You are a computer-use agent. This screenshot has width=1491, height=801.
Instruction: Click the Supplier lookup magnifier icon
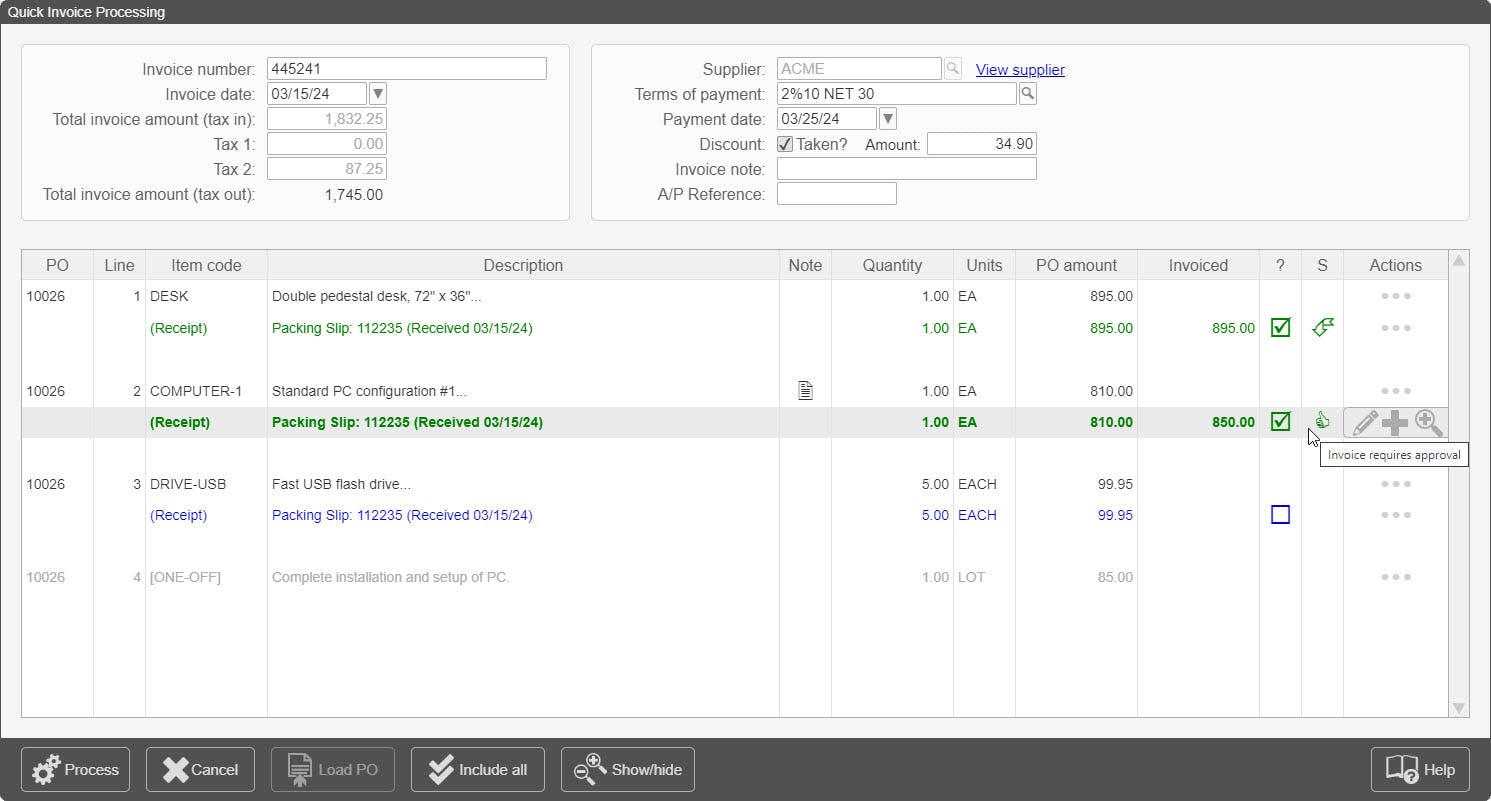[952, 68]
